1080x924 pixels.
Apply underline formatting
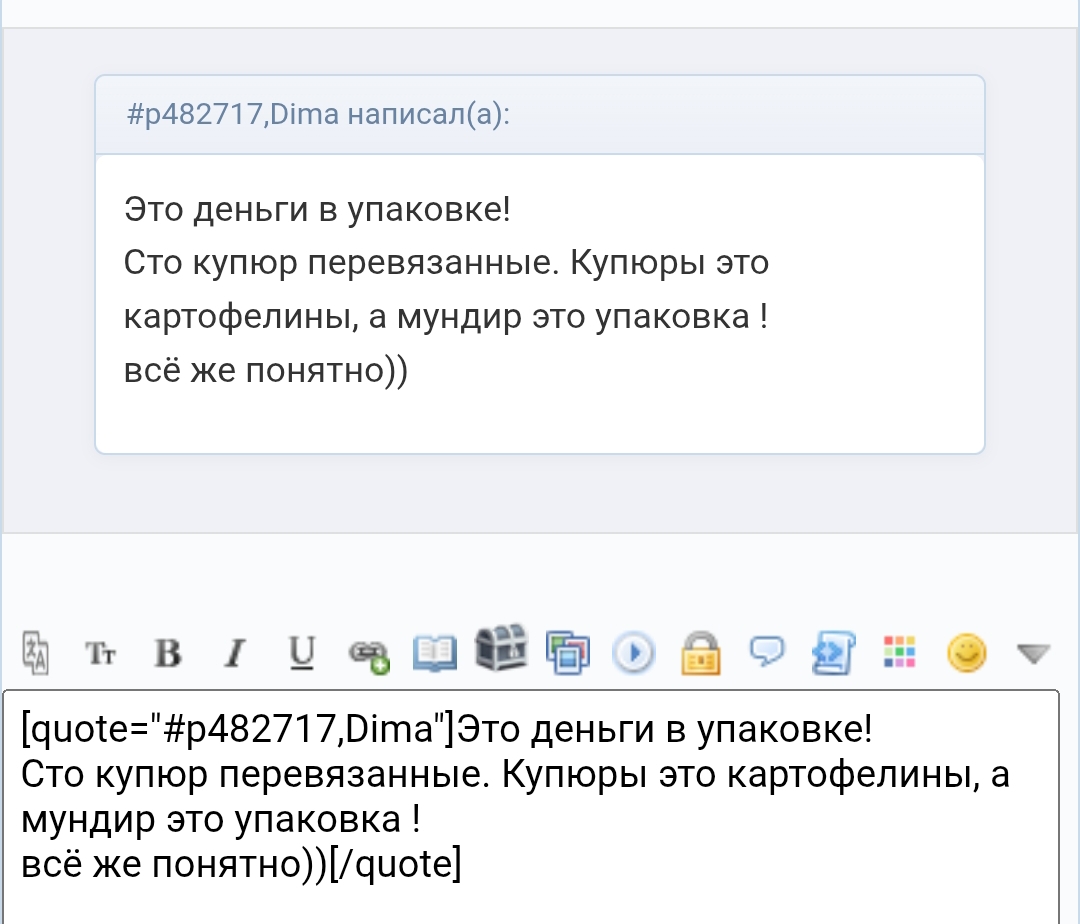[301, 653]
